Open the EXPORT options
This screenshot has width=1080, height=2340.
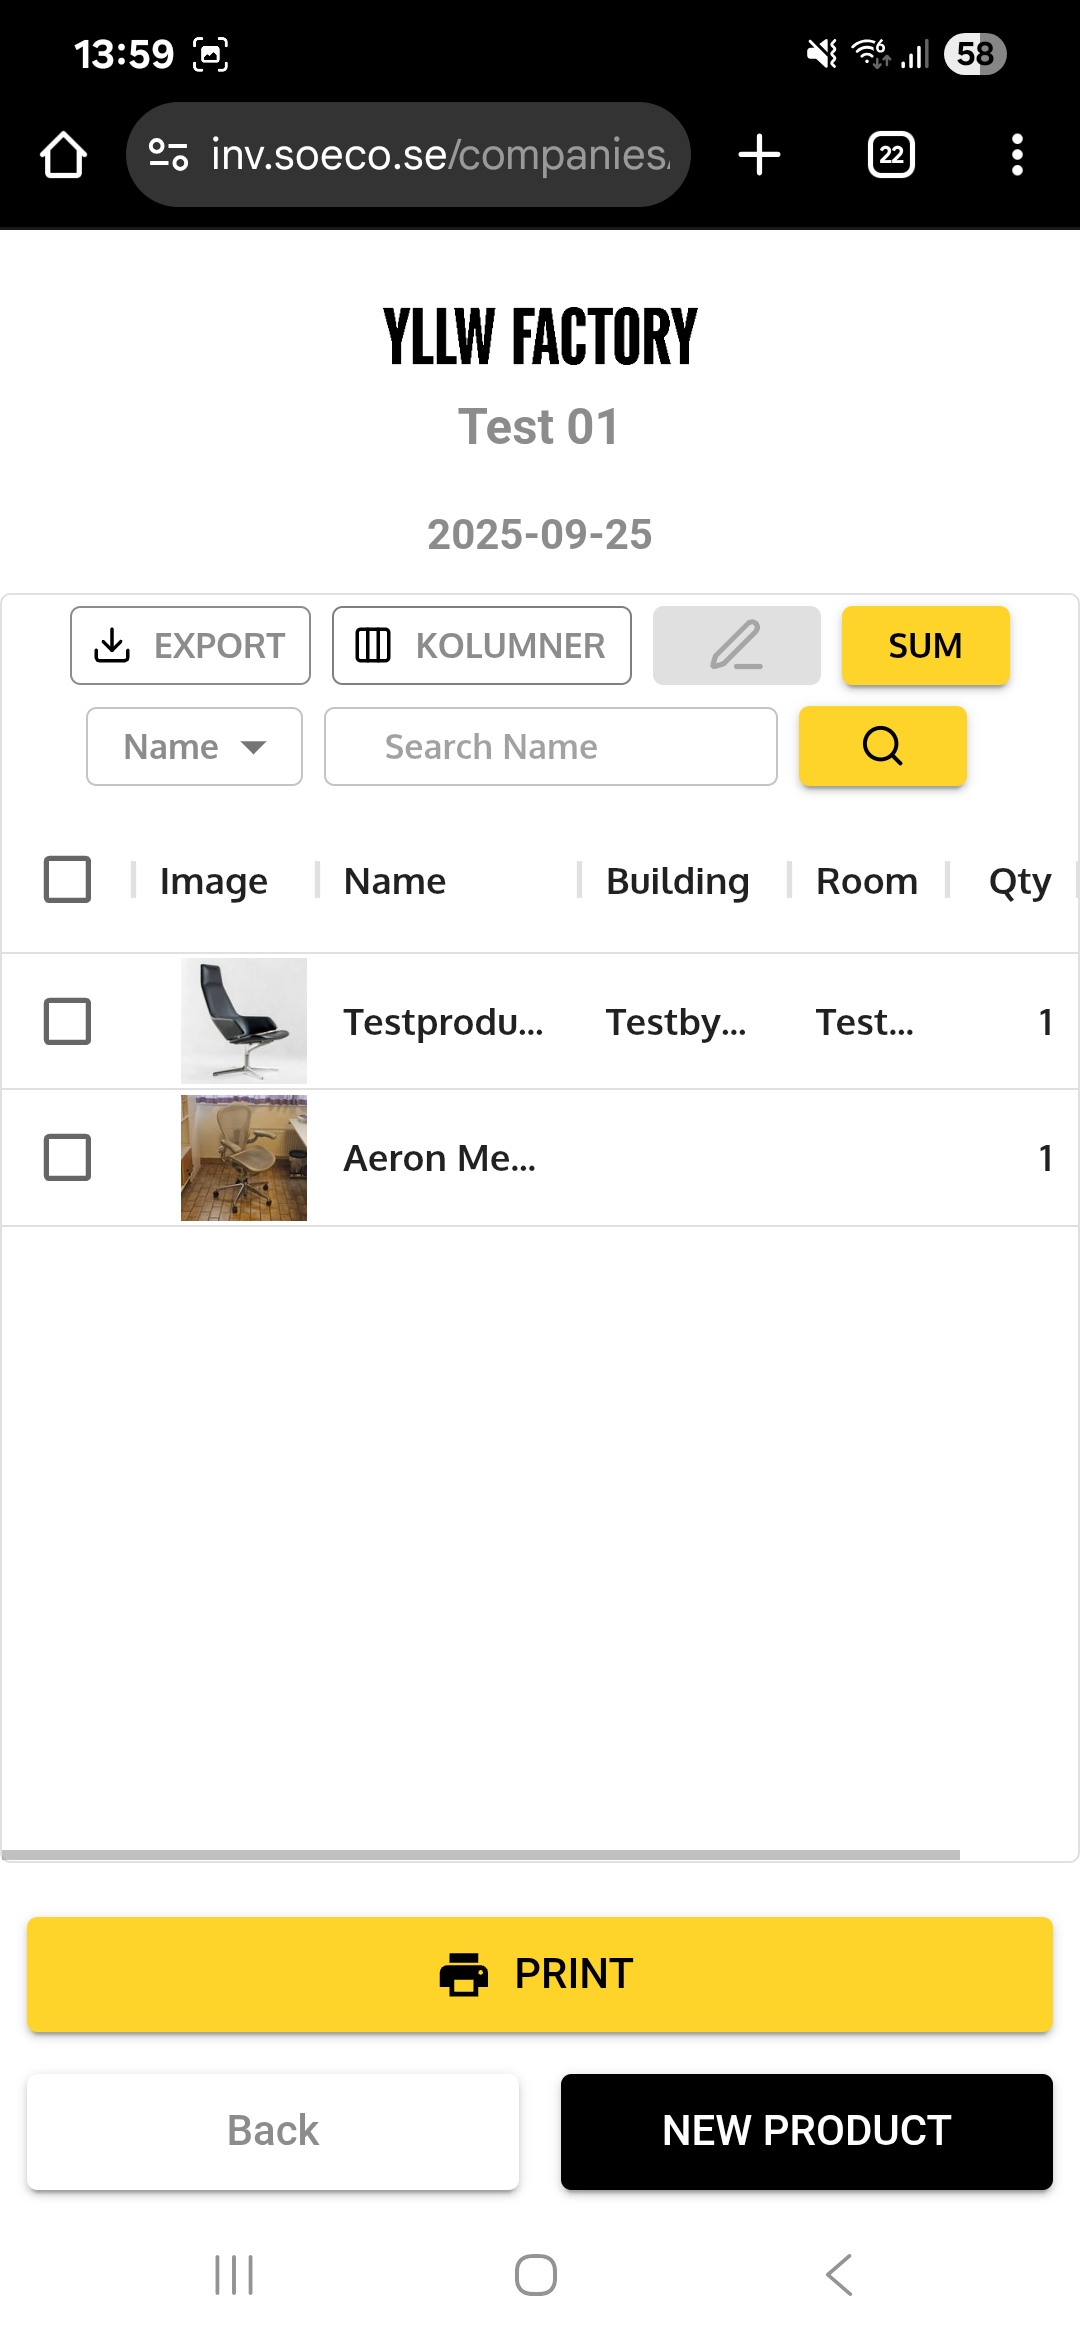point(190,646)
